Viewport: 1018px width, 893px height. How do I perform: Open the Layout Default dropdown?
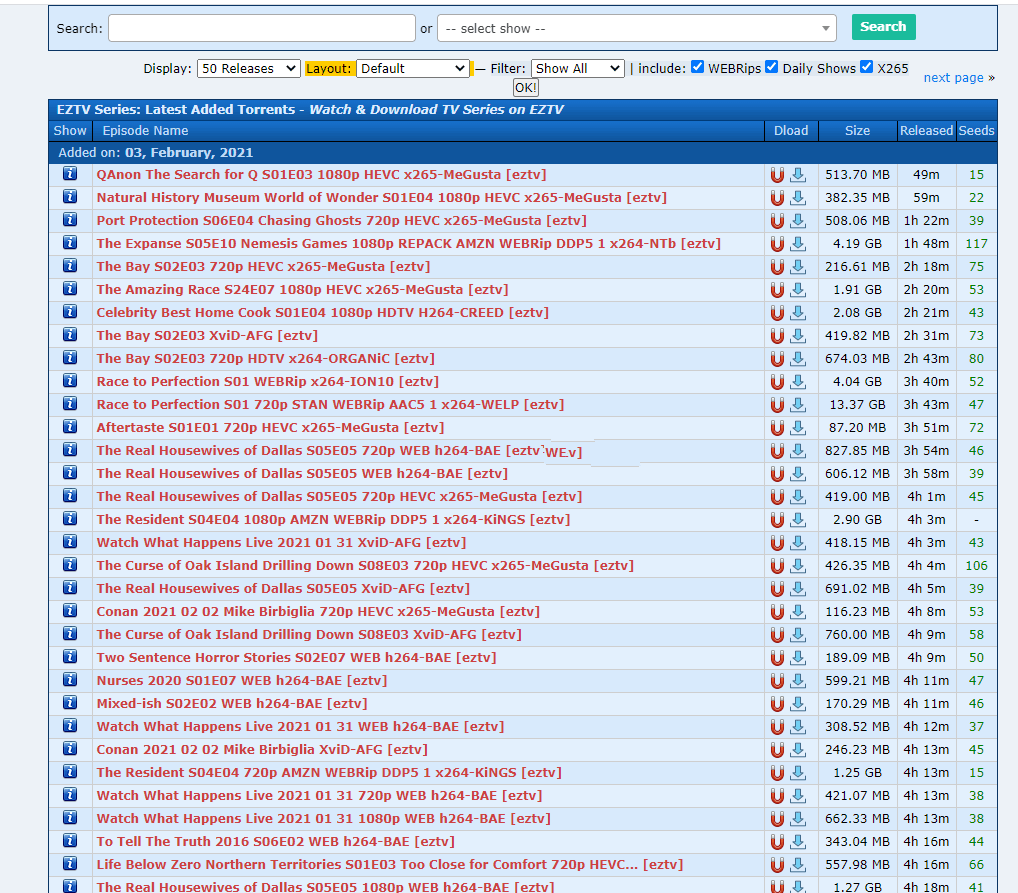click(413, 68)
